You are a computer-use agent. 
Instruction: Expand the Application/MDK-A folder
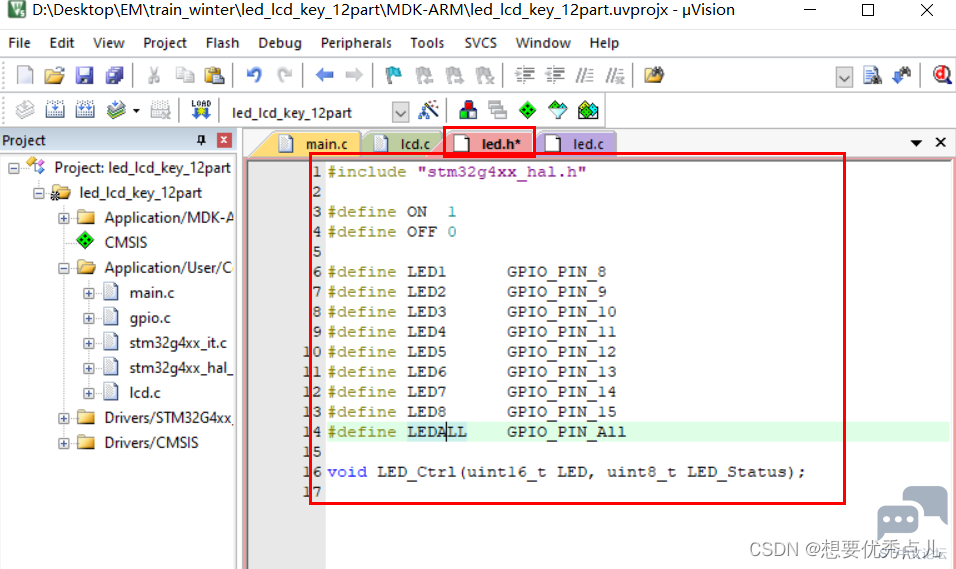click(x=63, y=218)
